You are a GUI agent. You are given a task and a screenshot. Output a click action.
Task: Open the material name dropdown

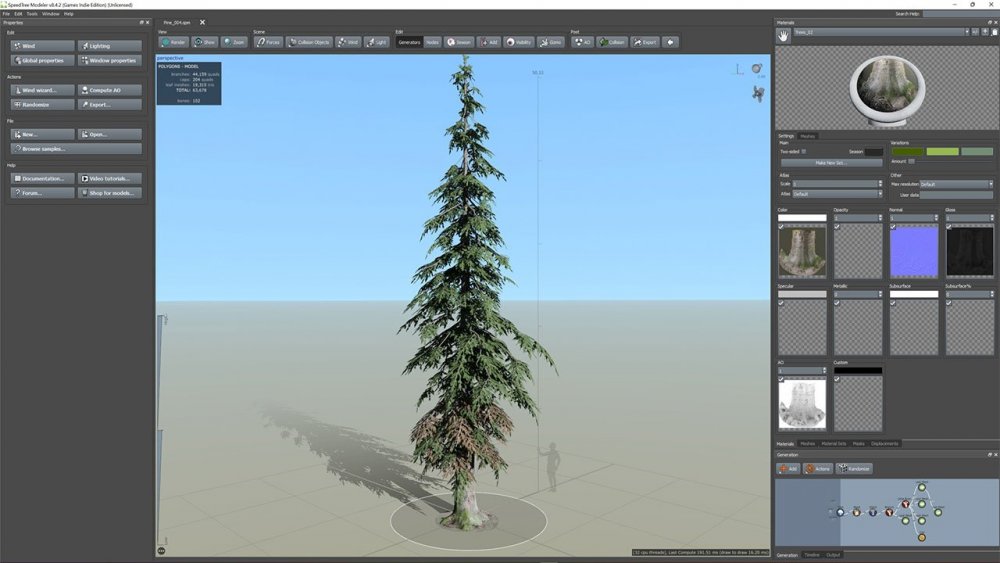[x=881, y=32]
